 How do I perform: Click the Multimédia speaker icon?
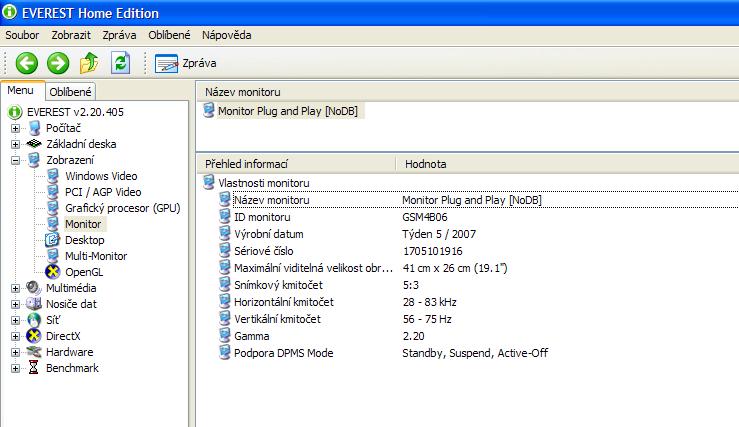(34, 287)
